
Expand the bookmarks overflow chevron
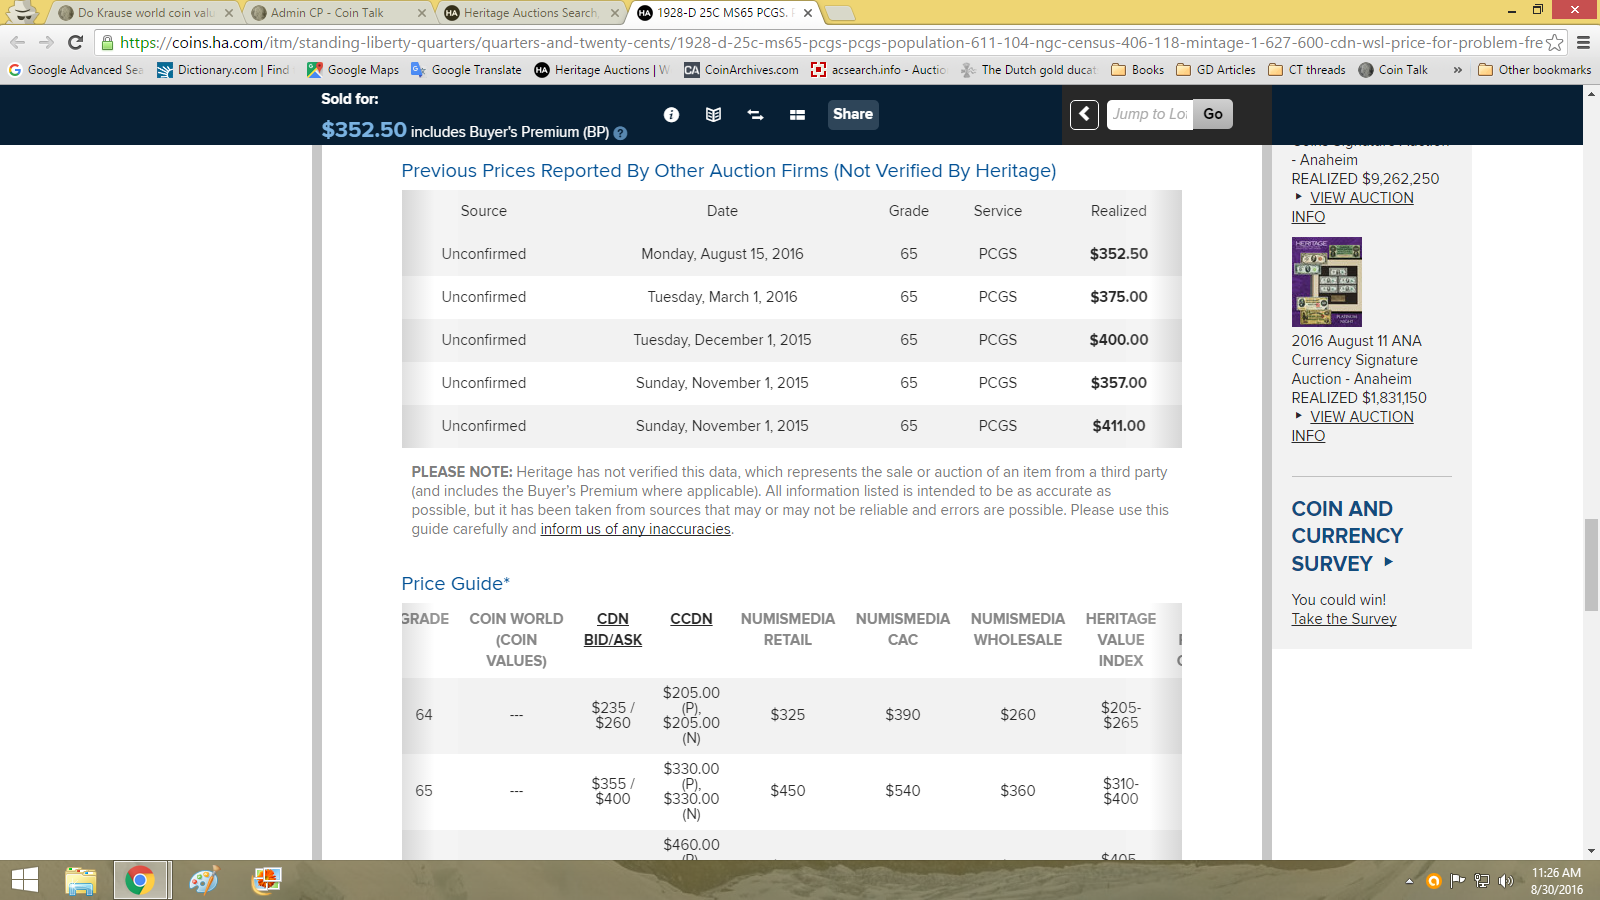point(1457,70)
